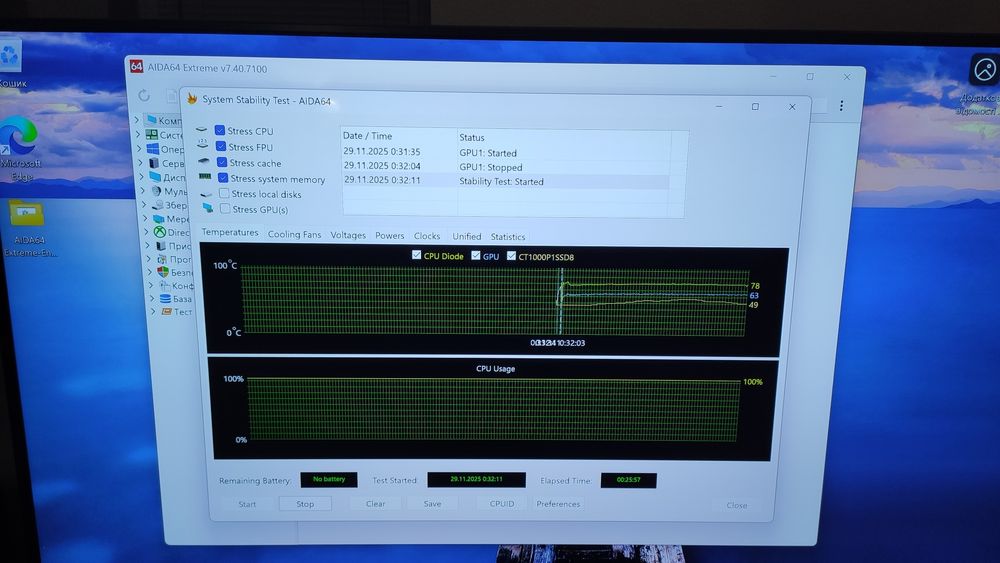
Task: Toggle the Stress system memory checkbox
Action: point(223,178)
